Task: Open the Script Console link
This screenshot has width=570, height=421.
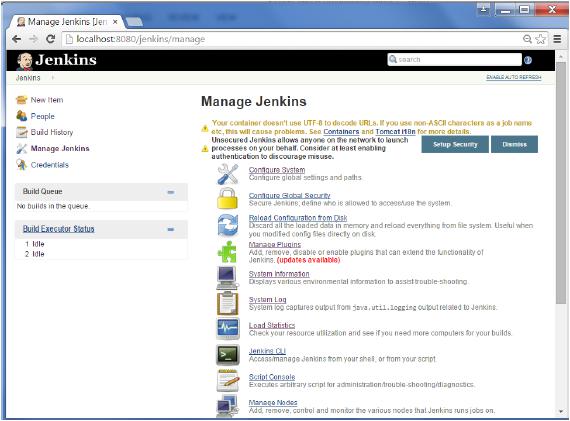Action: click(x=272, y=377)
